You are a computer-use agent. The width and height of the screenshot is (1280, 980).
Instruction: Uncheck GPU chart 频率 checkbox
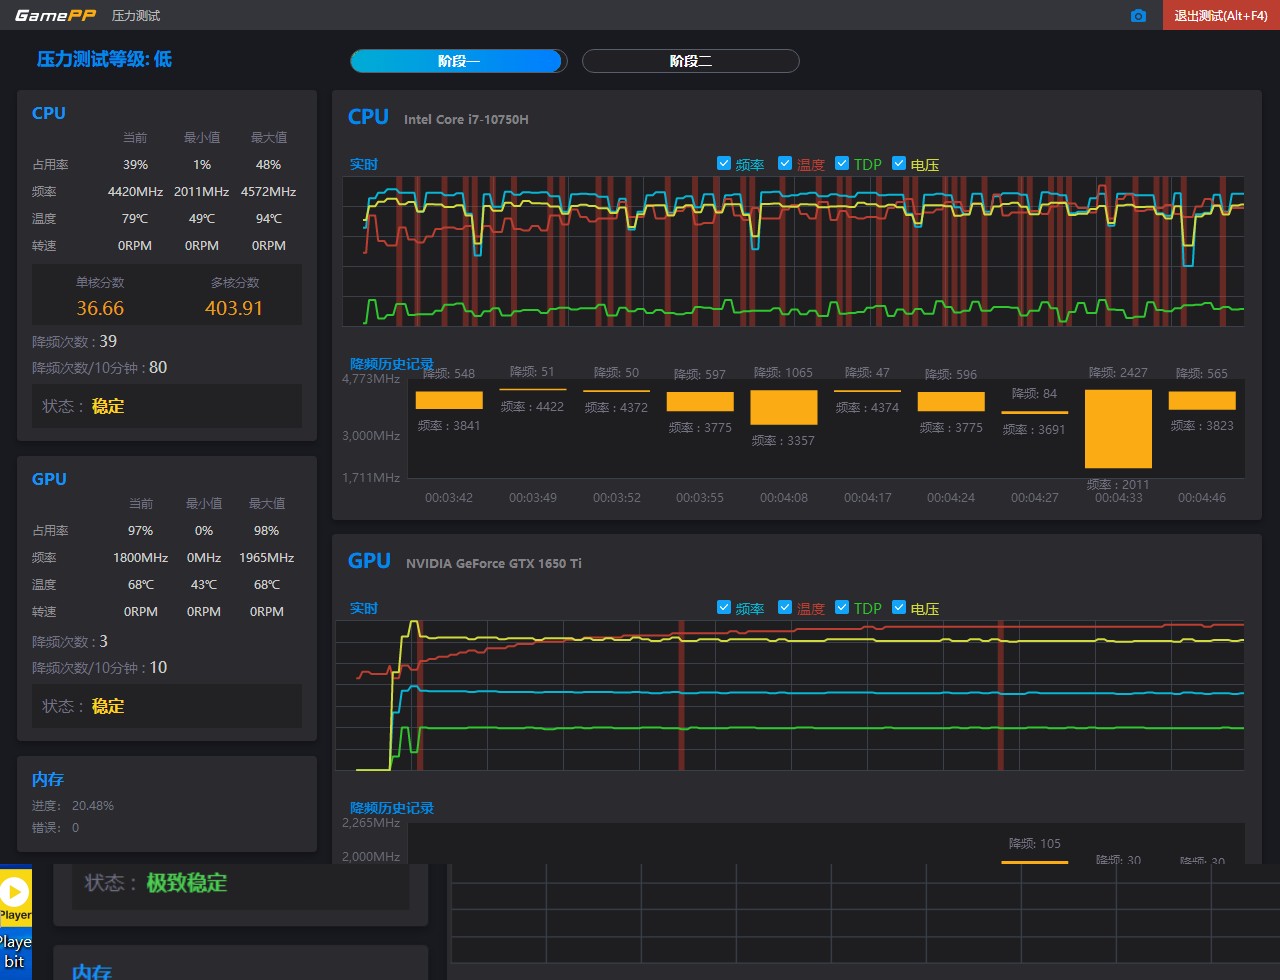[x=724, y=608]
